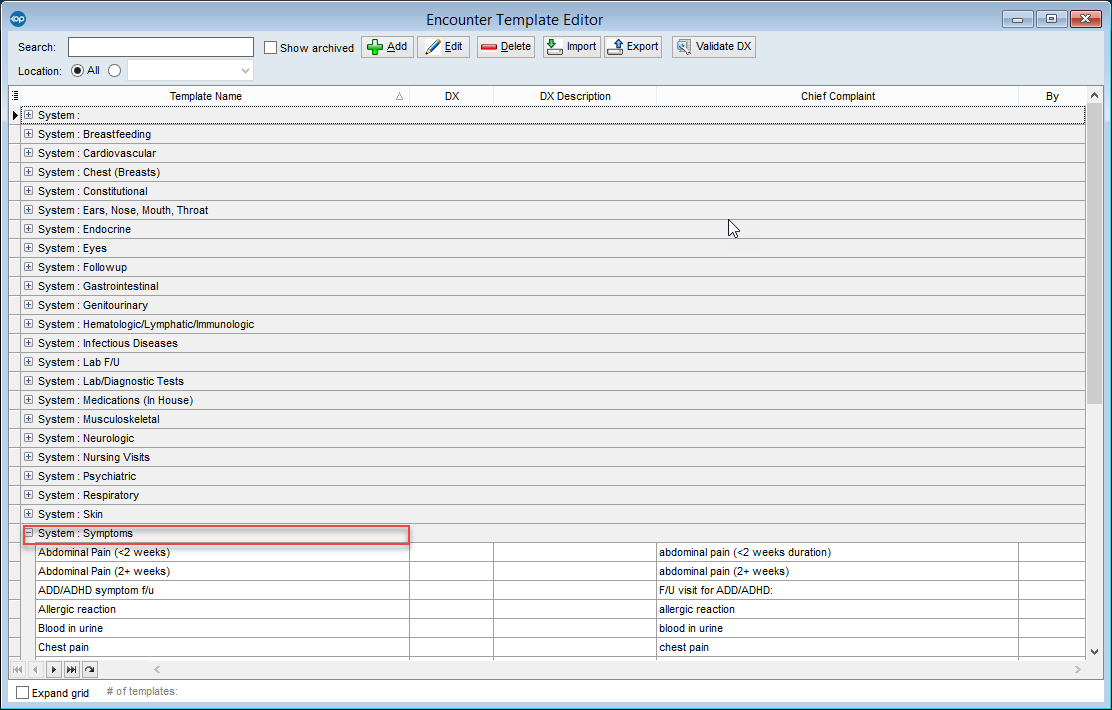1112x710 pixels.
Task: Click the Chief Complaint column header
Action: 838,96
